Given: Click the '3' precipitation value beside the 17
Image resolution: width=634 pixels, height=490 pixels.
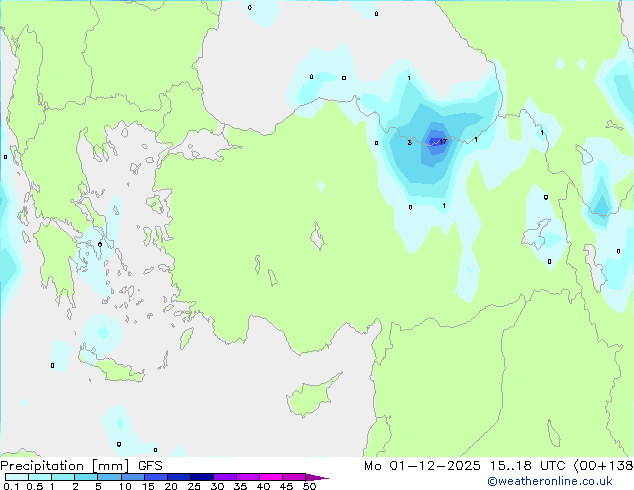Looking at the screenshot, I should pyautogui.click(x=410, y=142).
